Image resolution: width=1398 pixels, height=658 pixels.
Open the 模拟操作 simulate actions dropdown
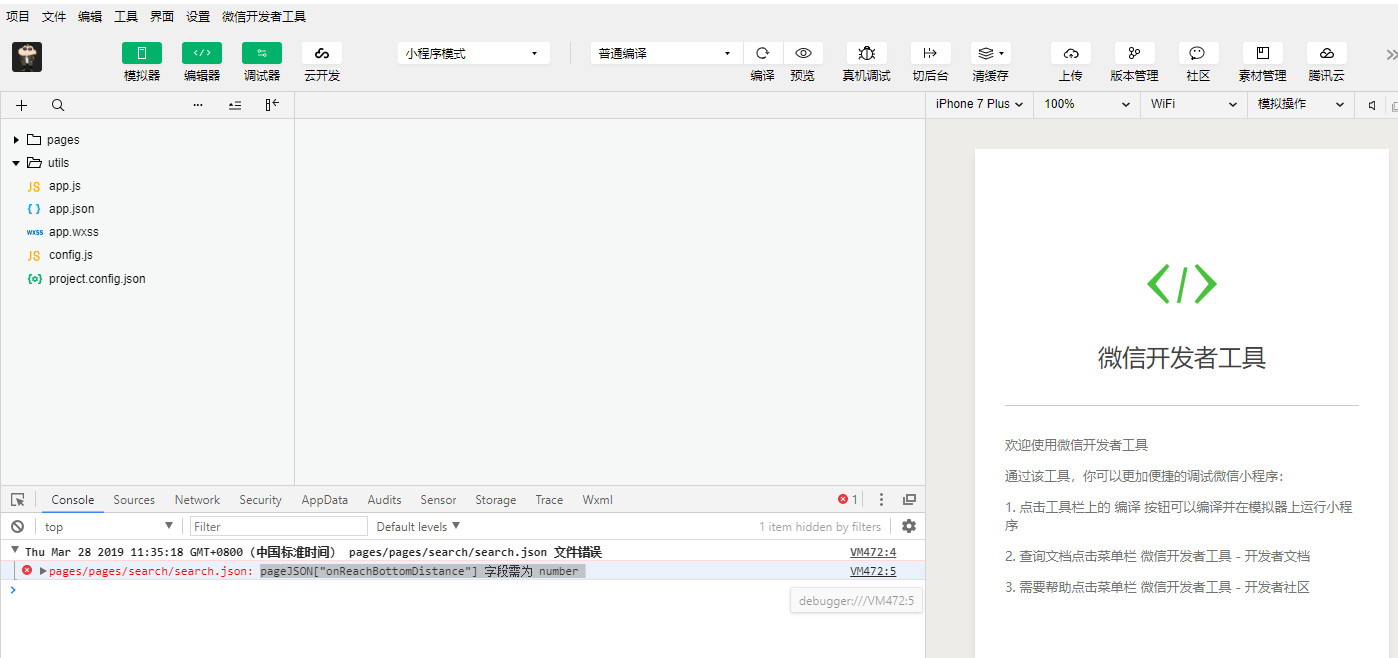[x=1301, y=104]
